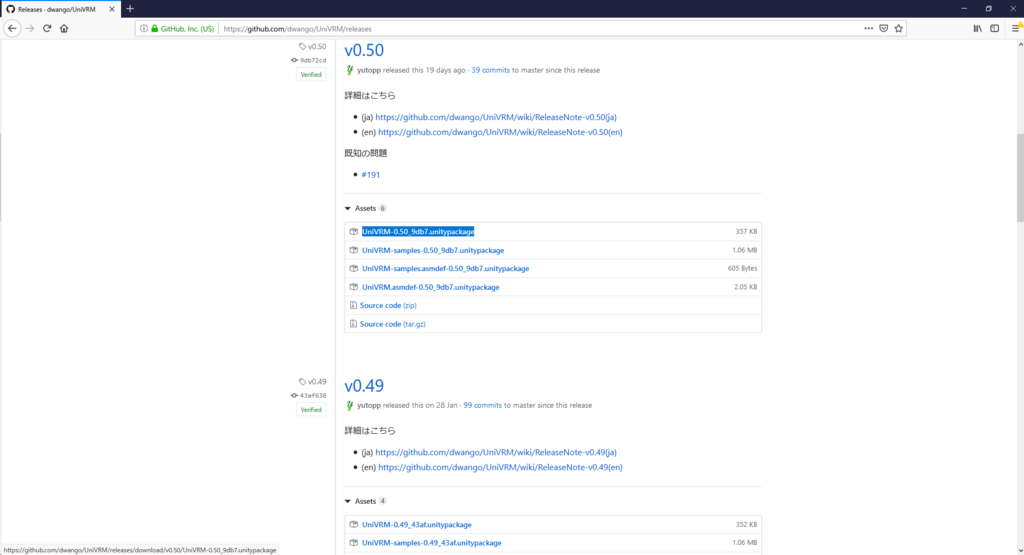The image size is (1024, 555).
Task: Open 39 commits link
Action: pos(490,70)
